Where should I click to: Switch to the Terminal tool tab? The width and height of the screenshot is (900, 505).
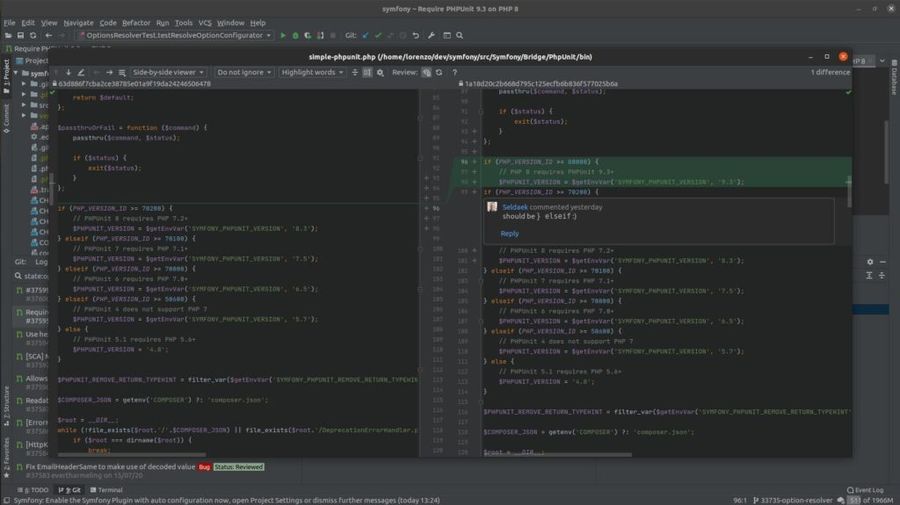pyautogui.click(x=106, y=490)
